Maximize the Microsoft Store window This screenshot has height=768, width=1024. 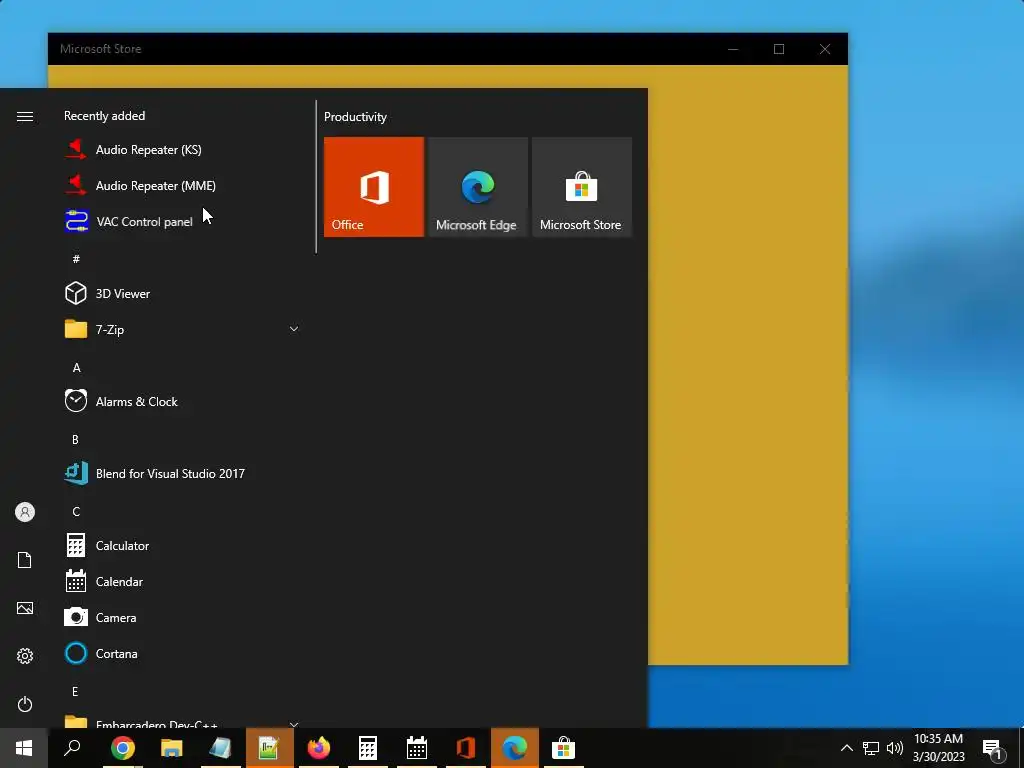778,49
